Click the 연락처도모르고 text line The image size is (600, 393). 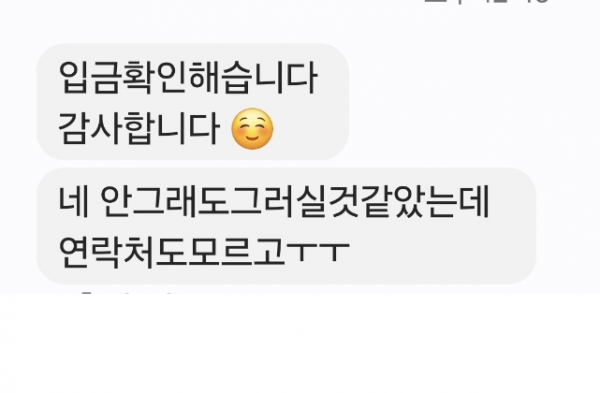(204, 252)
